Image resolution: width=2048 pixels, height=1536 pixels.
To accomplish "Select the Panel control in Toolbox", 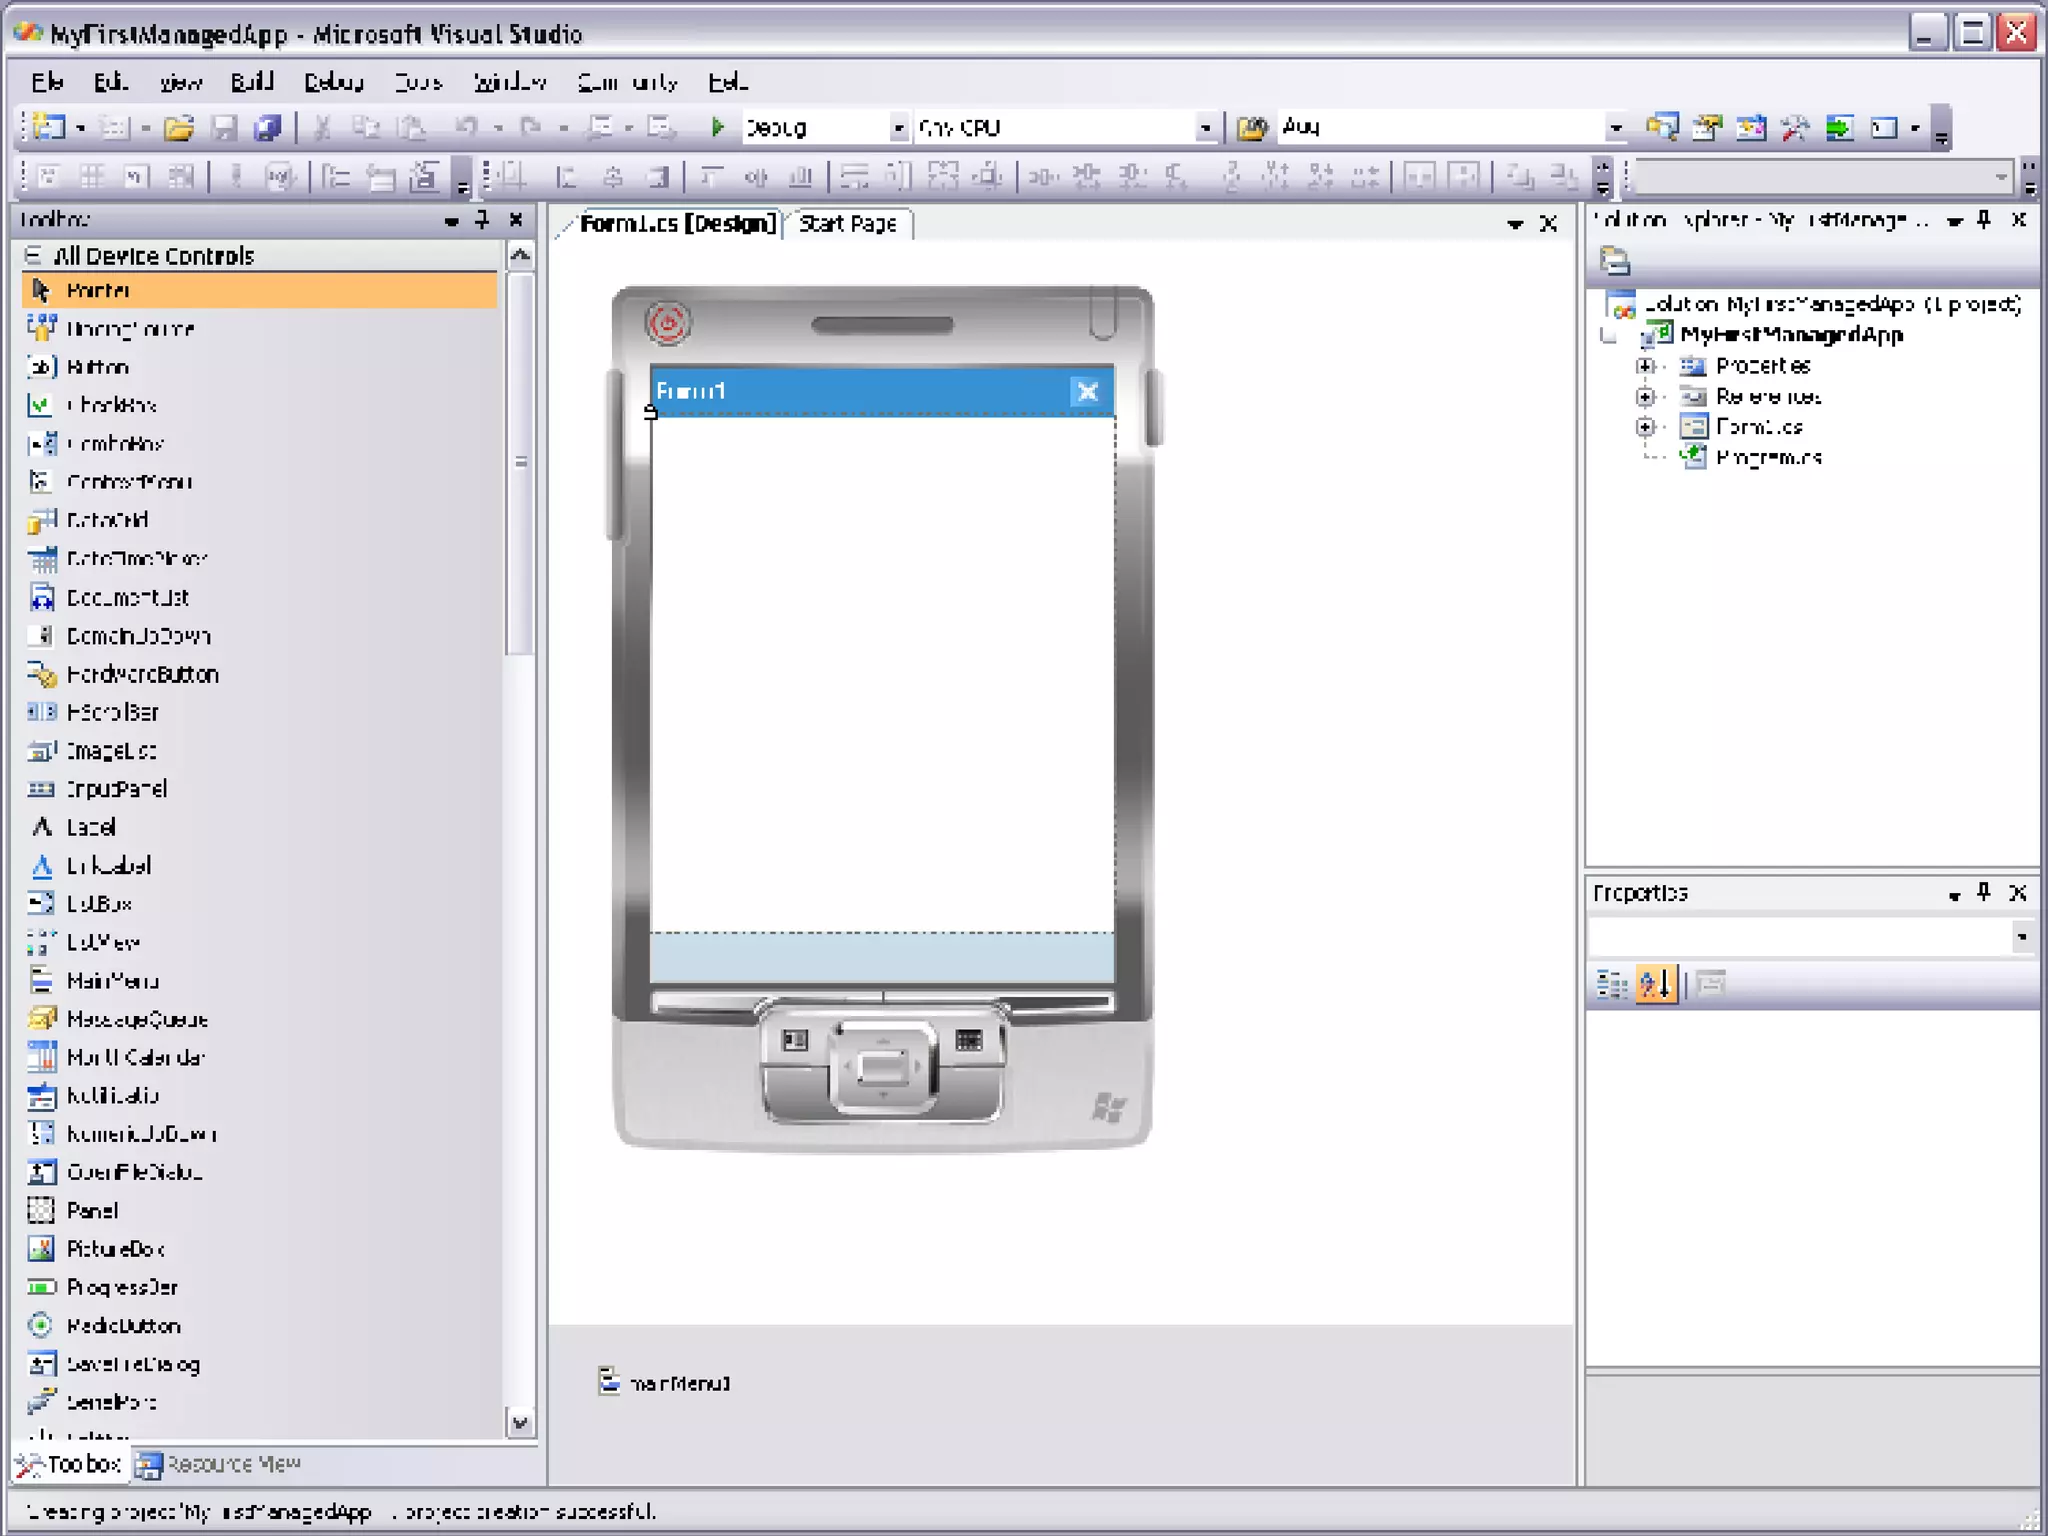I will 259,1210.
